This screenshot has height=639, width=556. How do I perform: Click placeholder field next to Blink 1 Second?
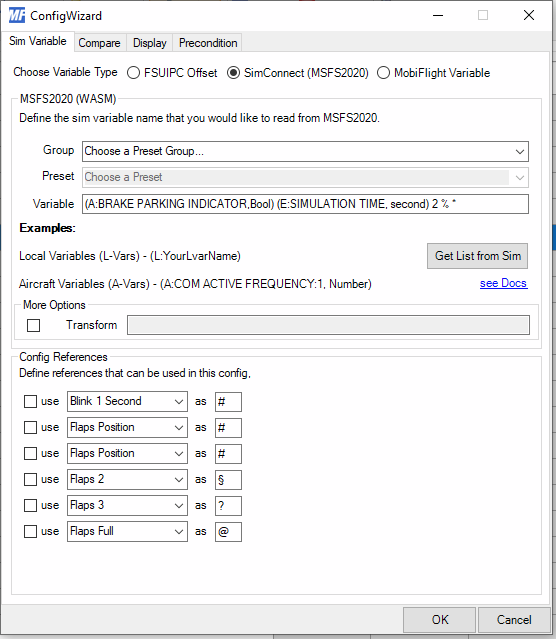(228, 402)
